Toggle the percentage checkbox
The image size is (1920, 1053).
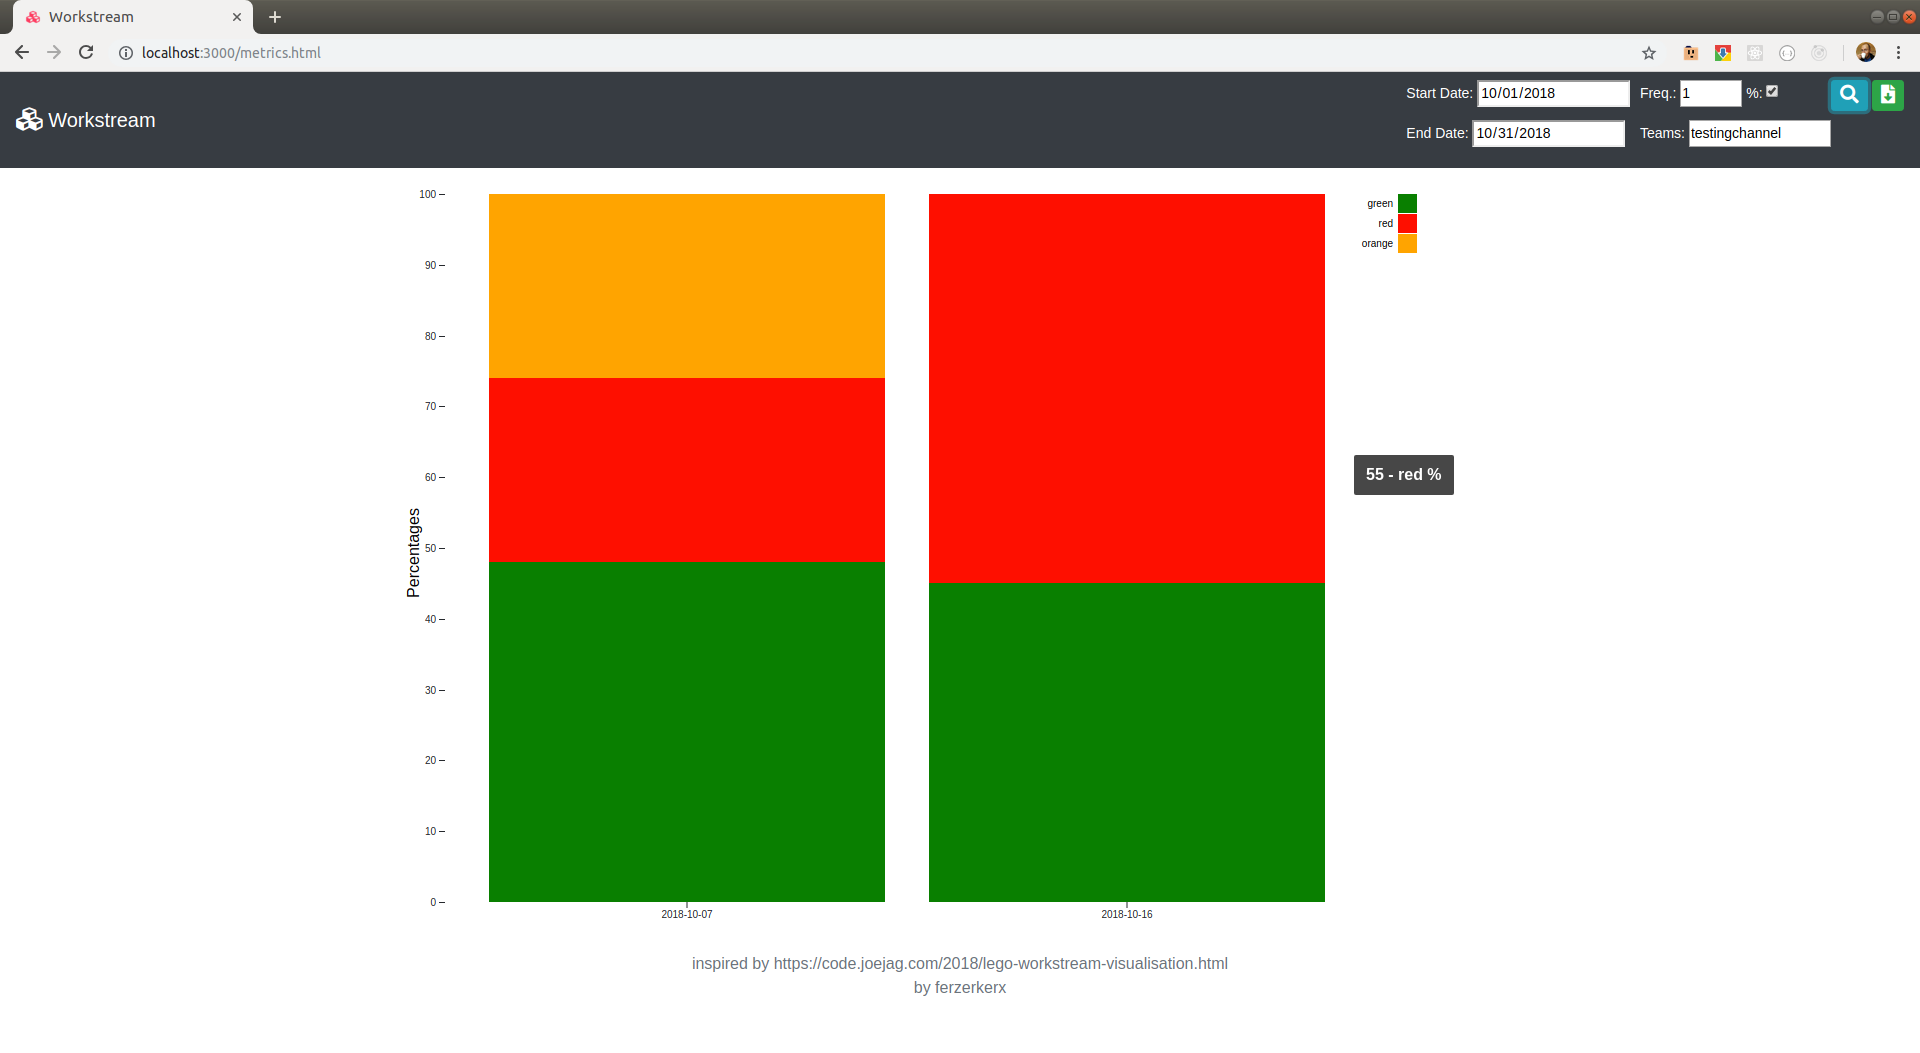point(1772,91)
